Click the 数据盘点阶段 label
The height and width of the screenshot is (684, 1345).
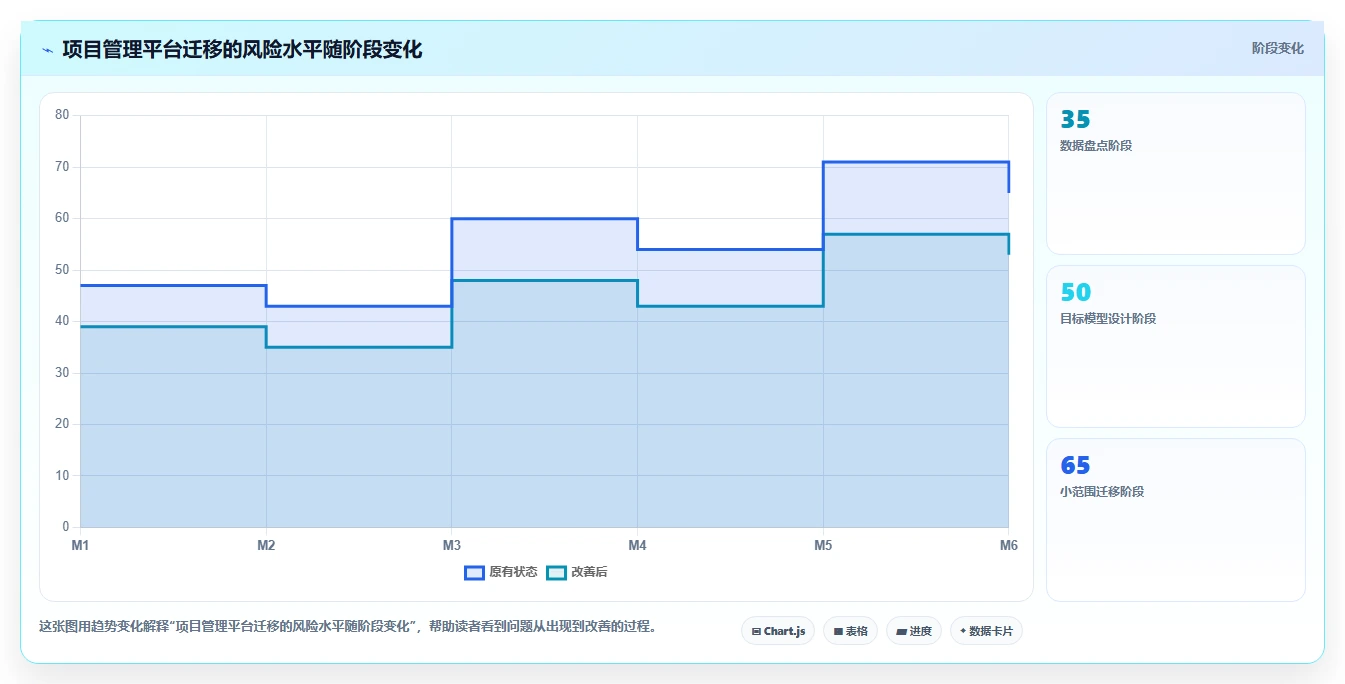coord(1096,146)
